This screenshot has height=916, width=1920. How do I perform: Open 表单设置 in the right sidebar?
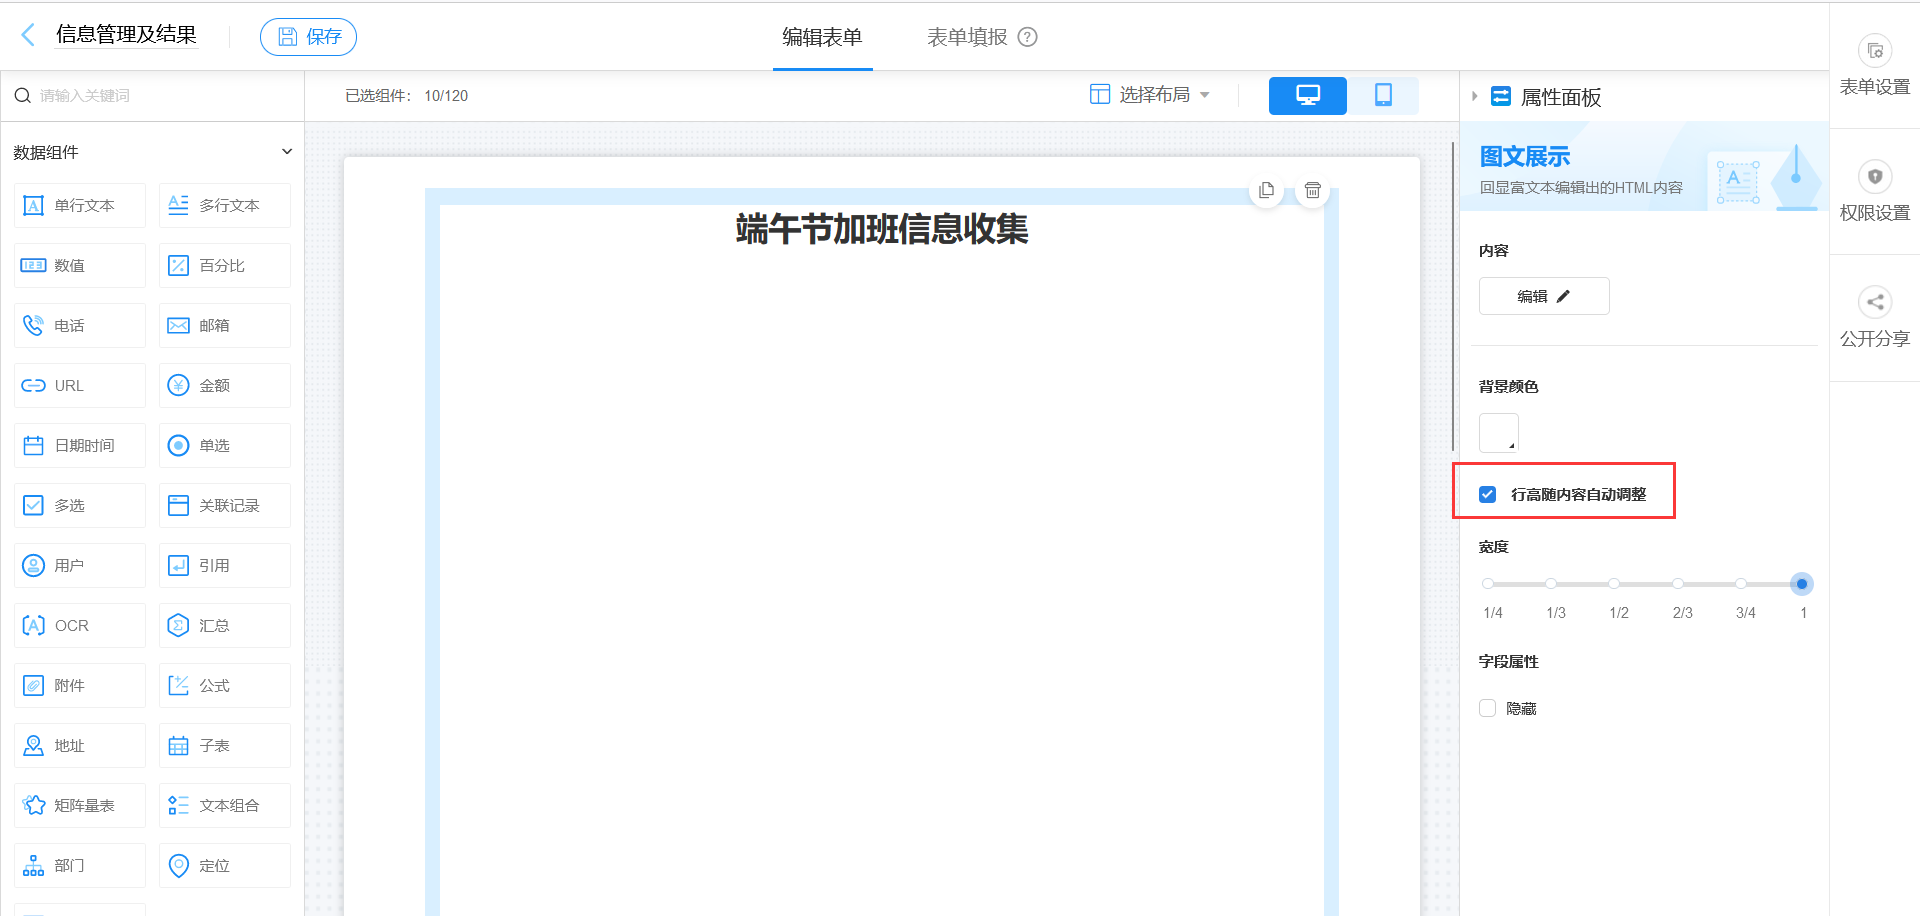[1874, 65]
